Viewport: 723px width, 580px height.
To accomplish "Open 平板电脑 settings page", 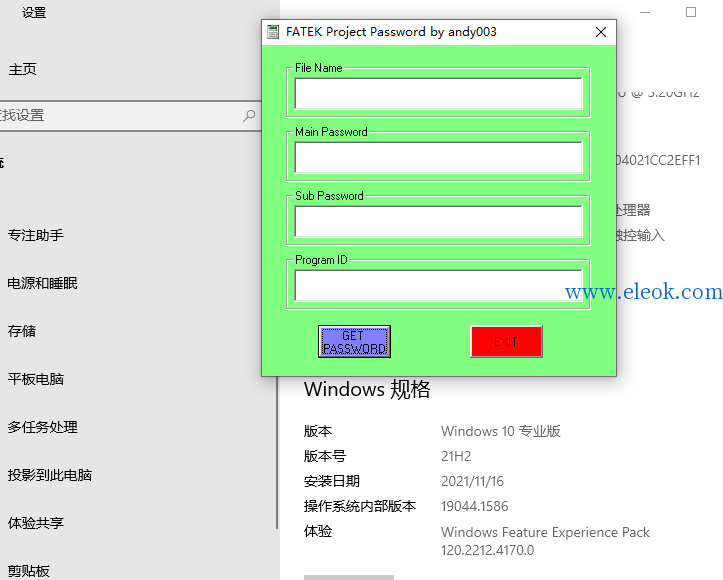I will pyautogui.click(x=36, y=379).
